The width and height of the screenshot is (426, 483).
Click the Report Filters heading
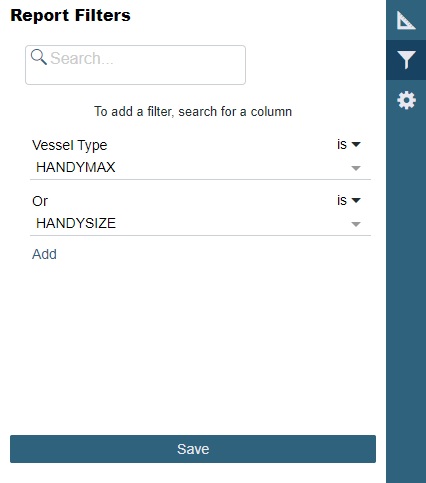[x=70, y=15]
